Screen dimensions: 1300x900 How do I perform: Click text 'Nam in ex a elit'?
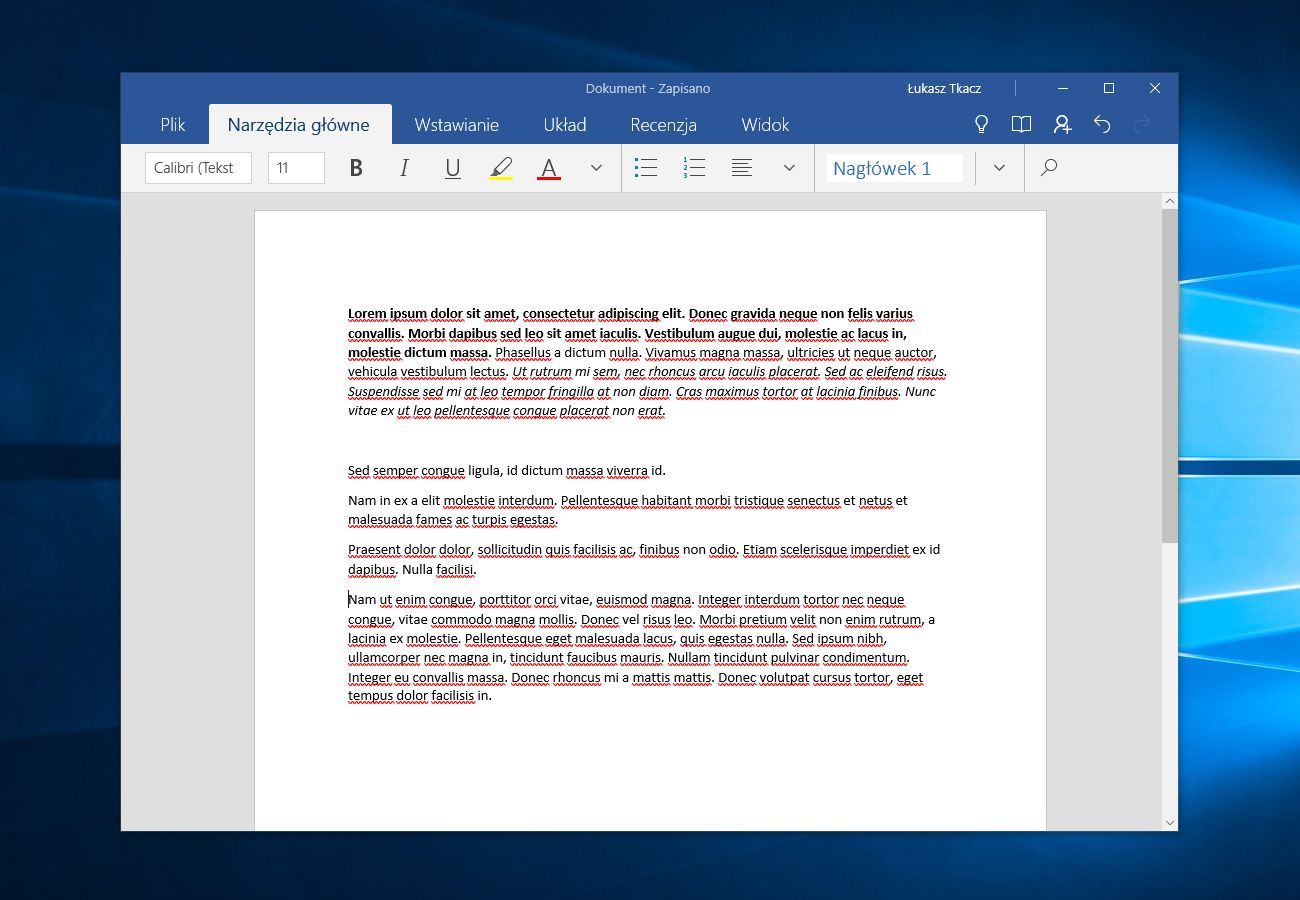tap(394, 500)
